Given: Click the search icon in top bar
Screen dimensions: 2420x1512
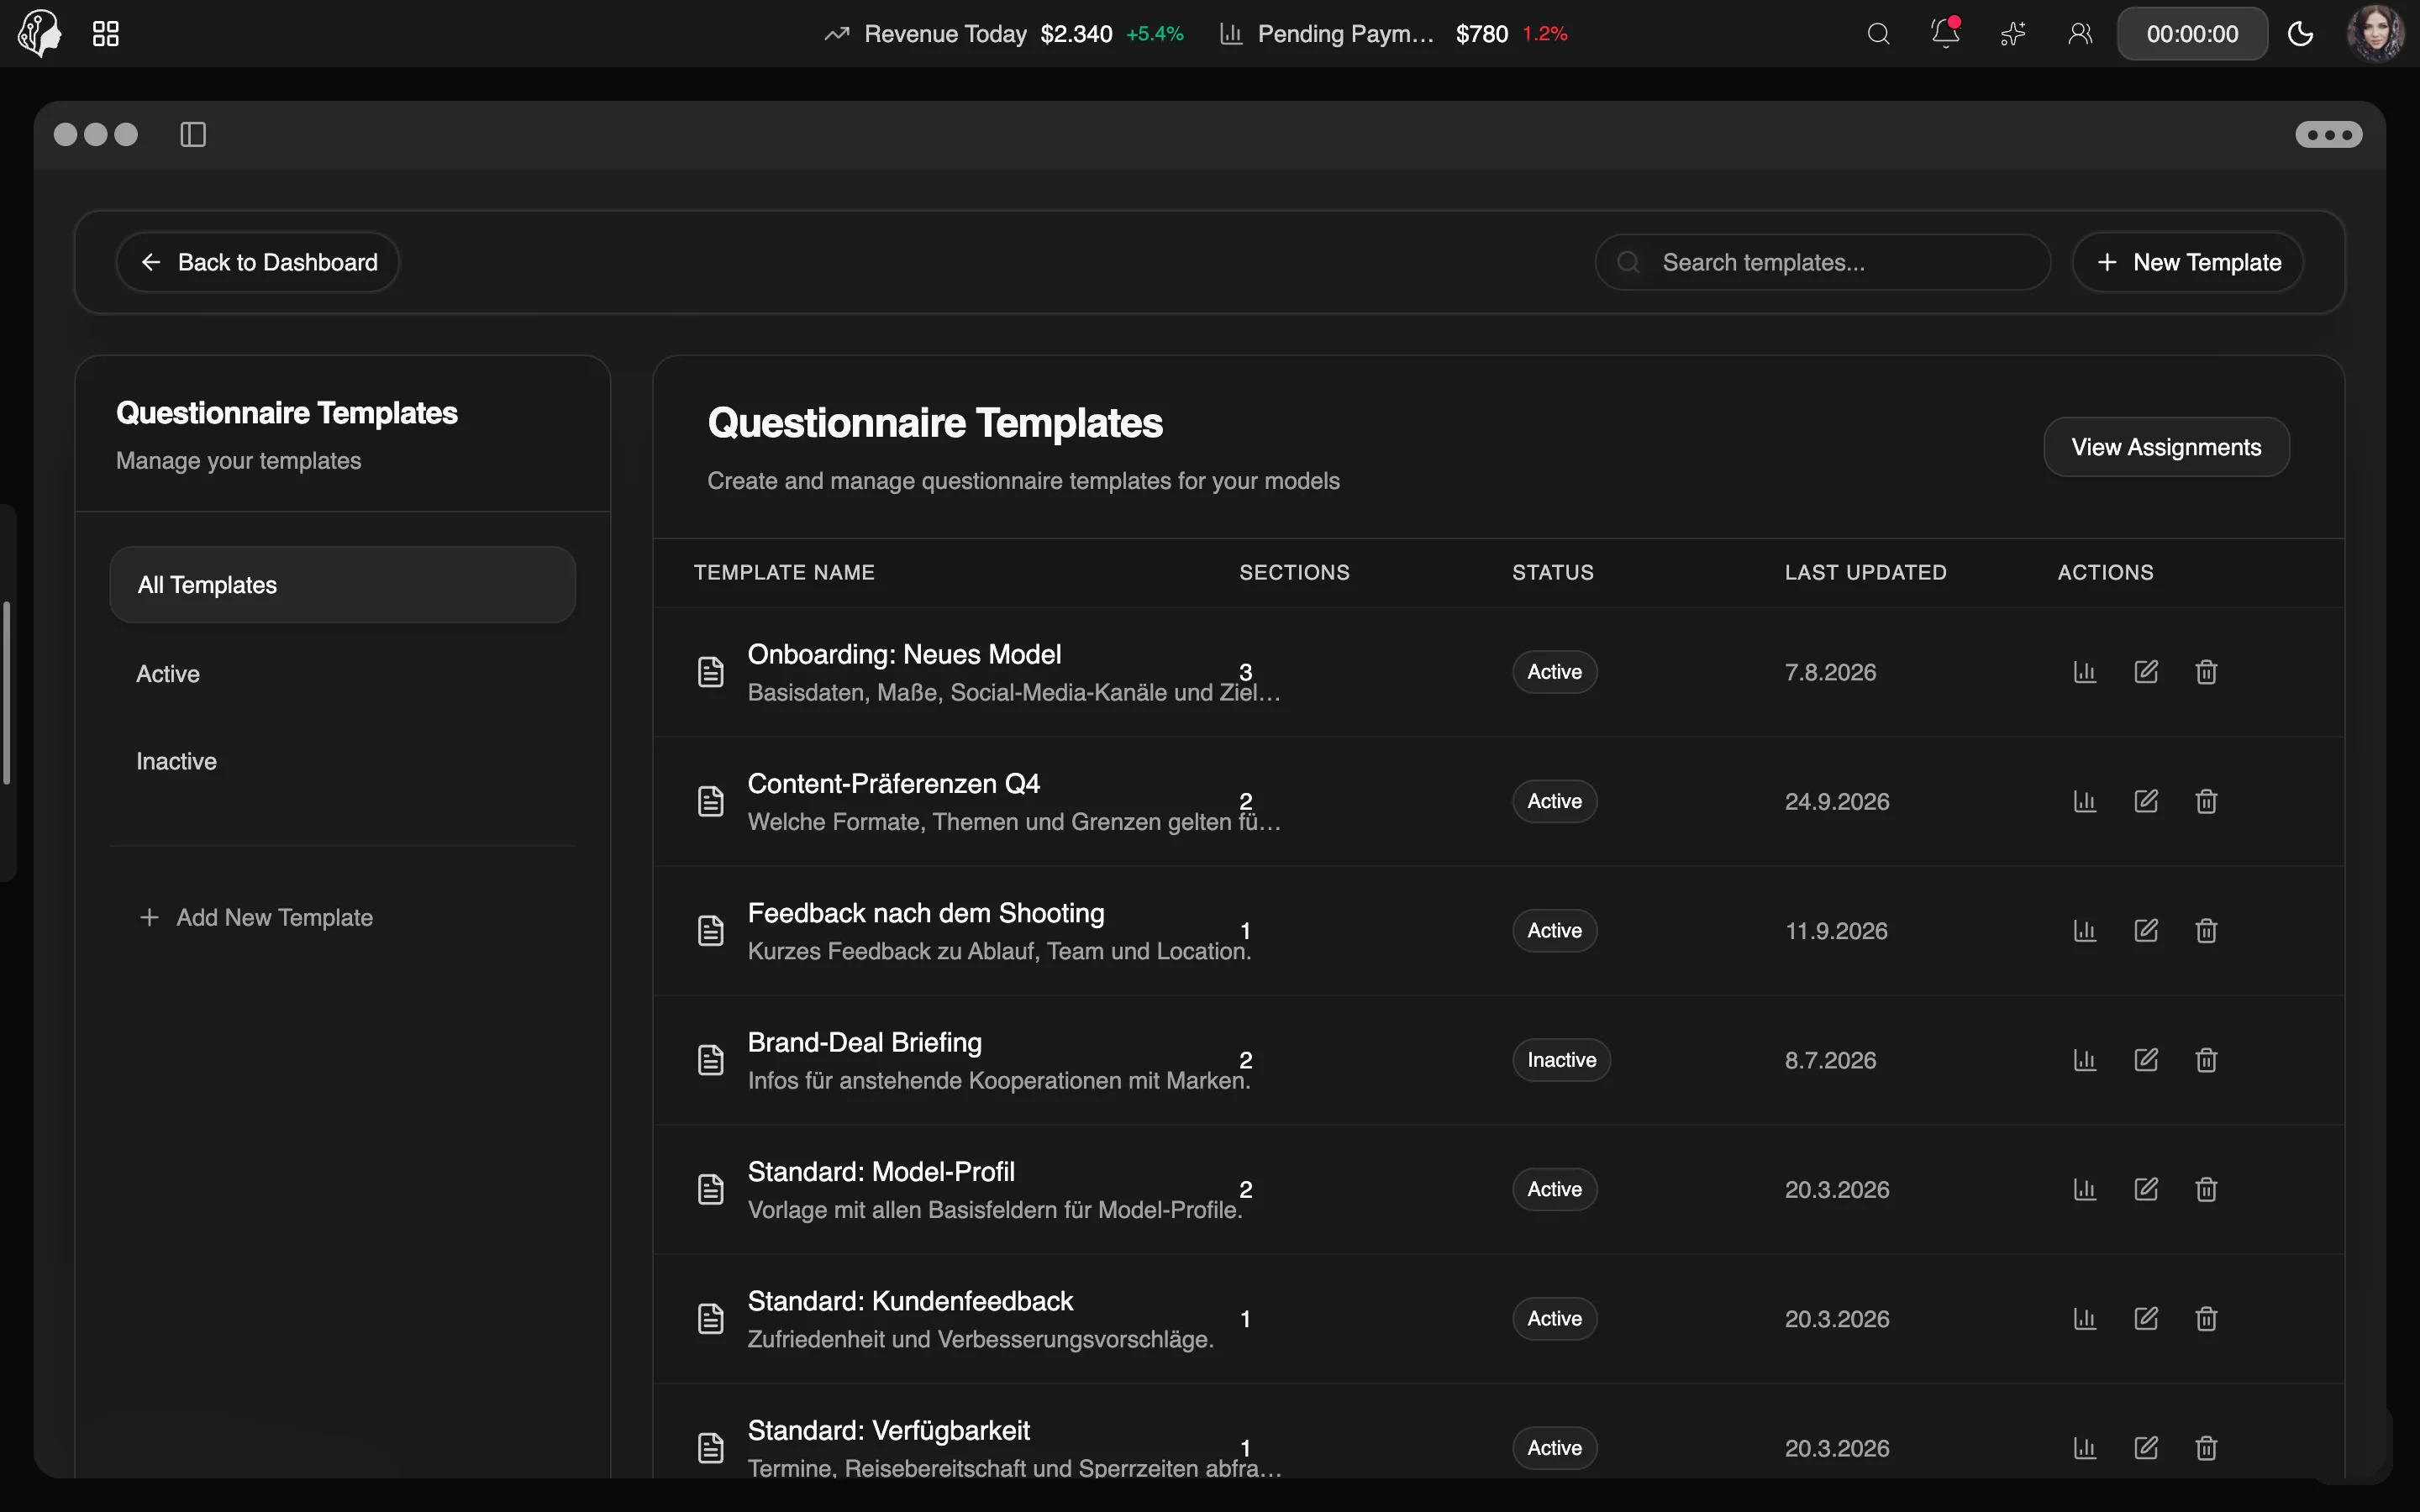Looking at the screenshot, I should 1878,34.
